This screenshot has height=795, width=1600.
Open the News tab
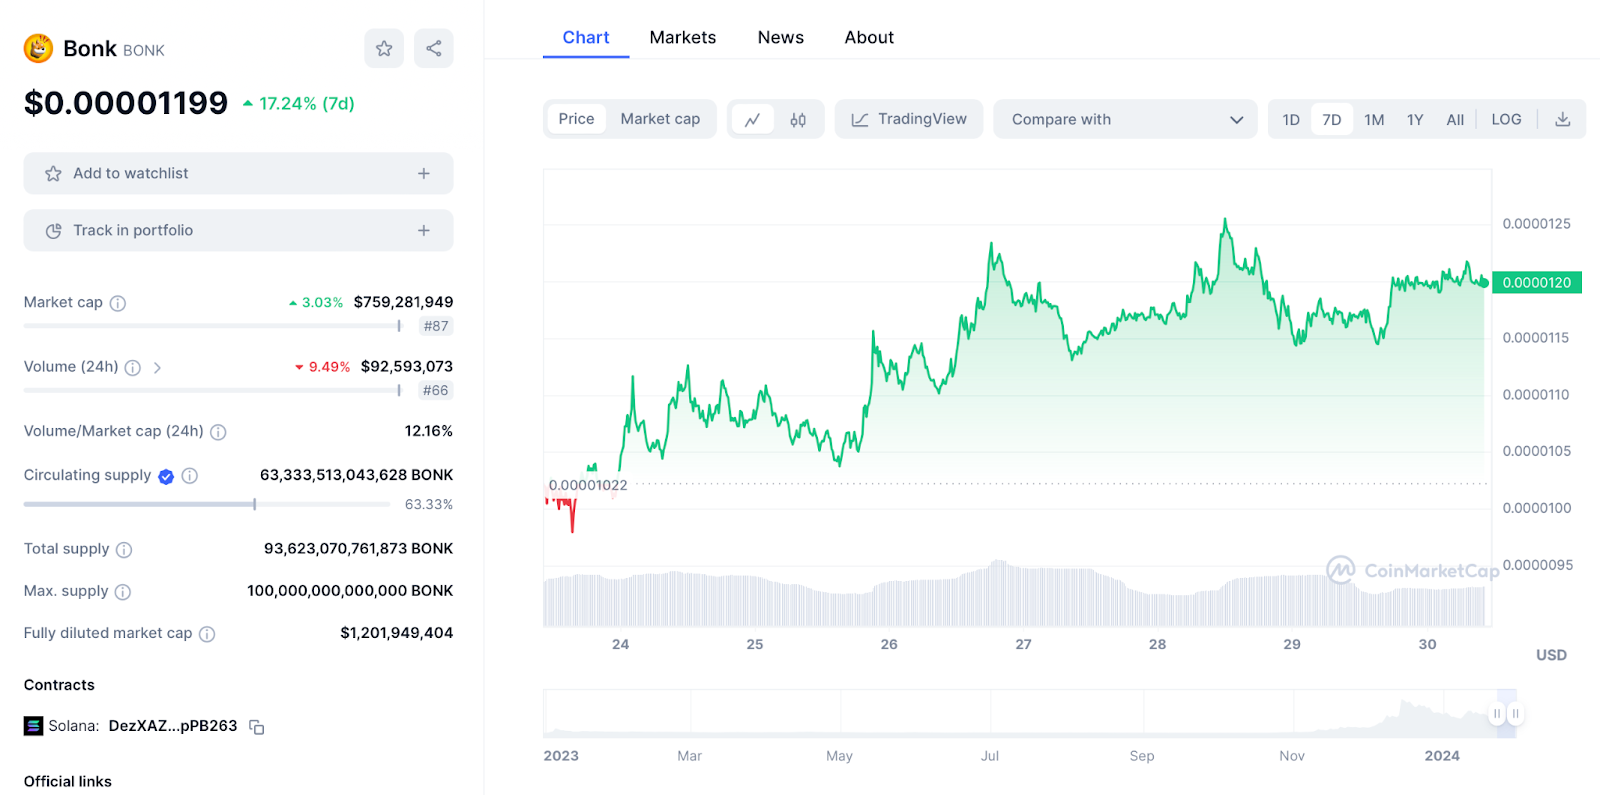click(781, 37)
